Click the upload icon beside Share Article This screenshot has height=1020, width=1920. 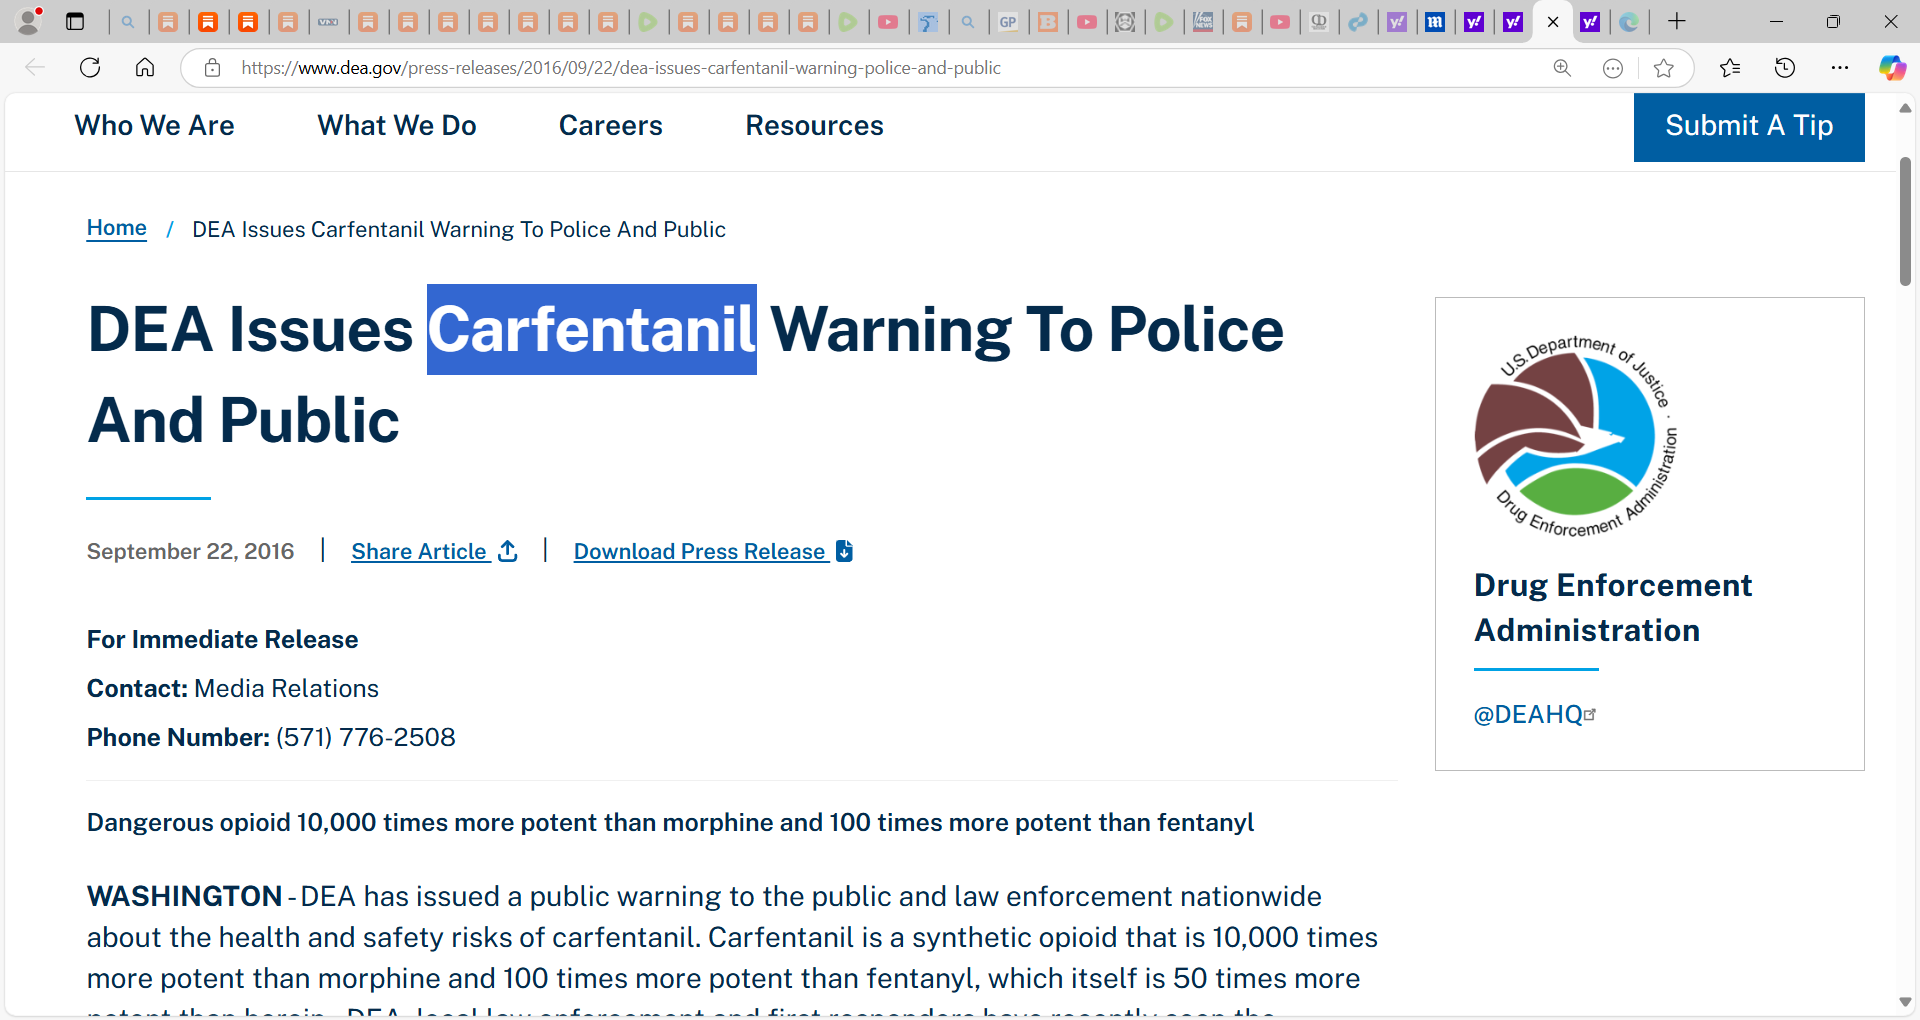(508, 551)
